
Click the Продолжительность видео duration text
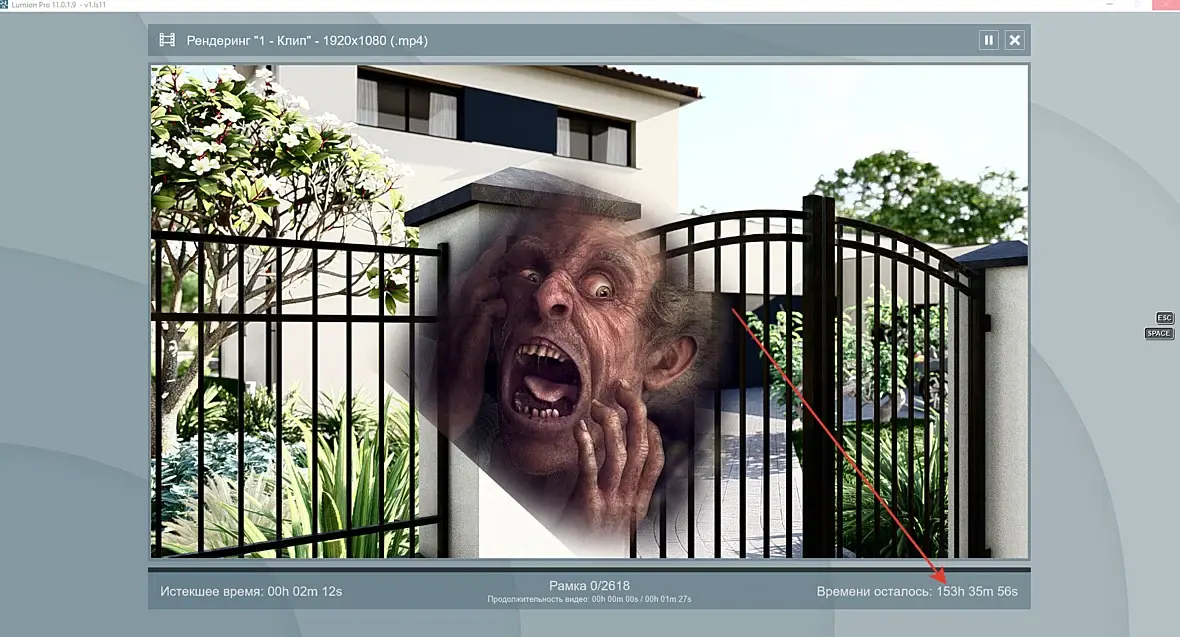pyautogui.click(x=589, y=599)
